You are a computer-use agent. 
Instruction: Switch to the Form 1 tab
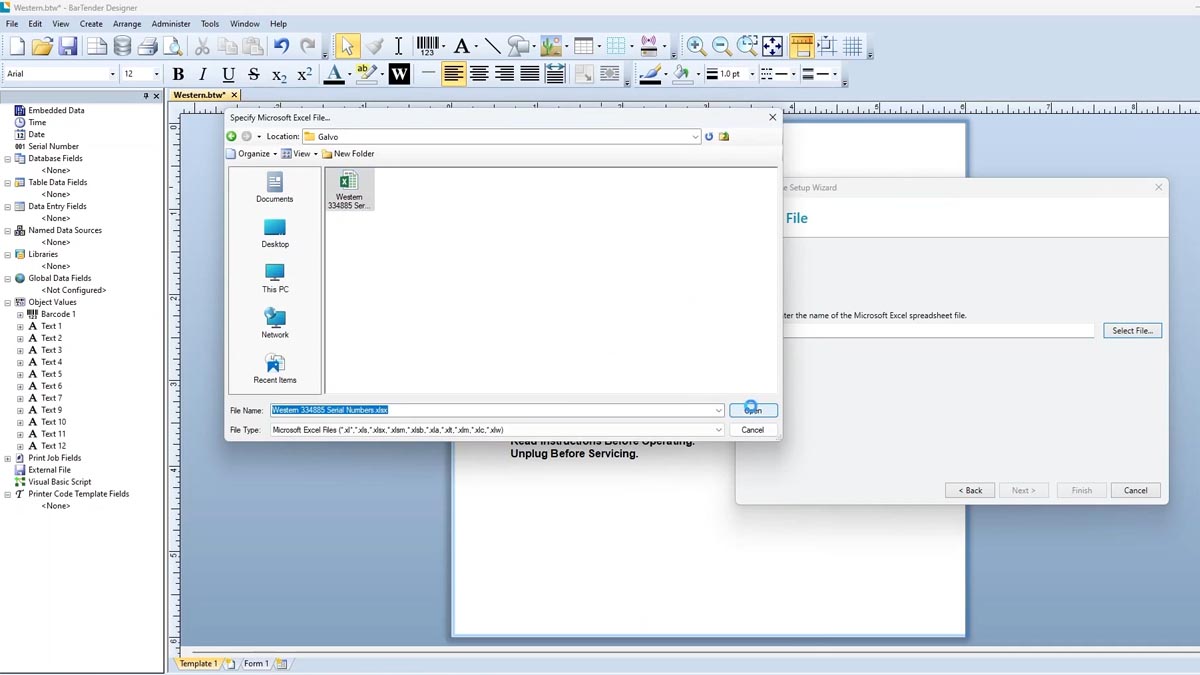coord(255,663)
